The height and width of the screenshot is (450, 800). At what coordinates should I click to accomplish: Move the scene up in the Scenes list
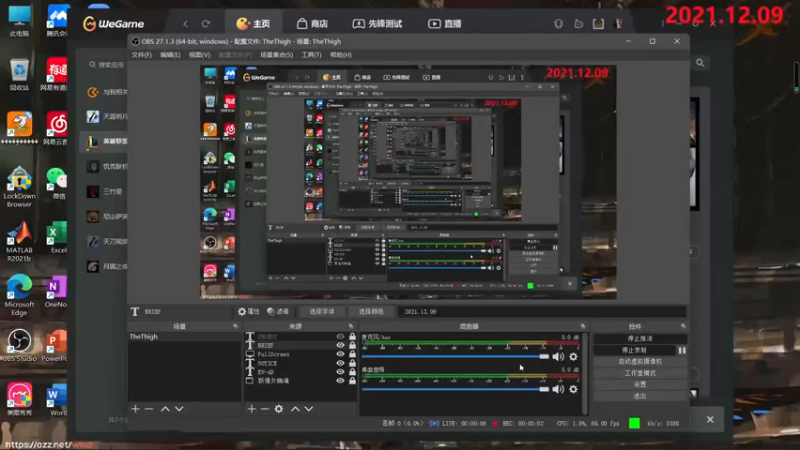(x=165, y=409)
